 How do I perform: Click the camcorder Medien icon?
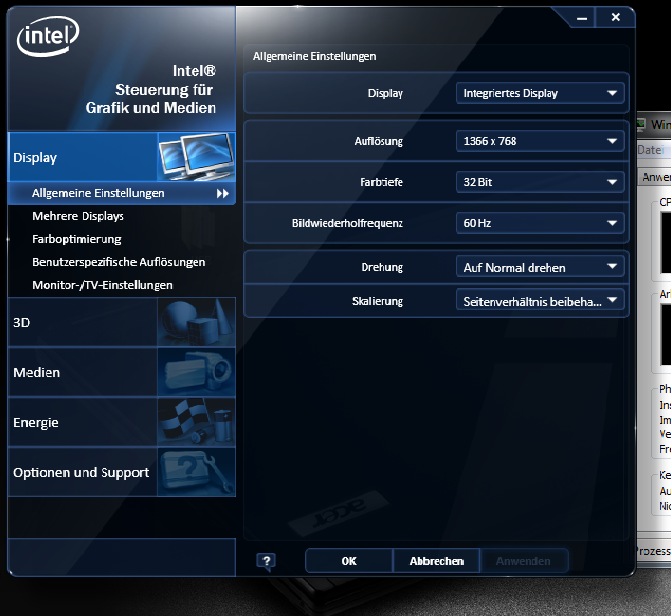[197, 372]
